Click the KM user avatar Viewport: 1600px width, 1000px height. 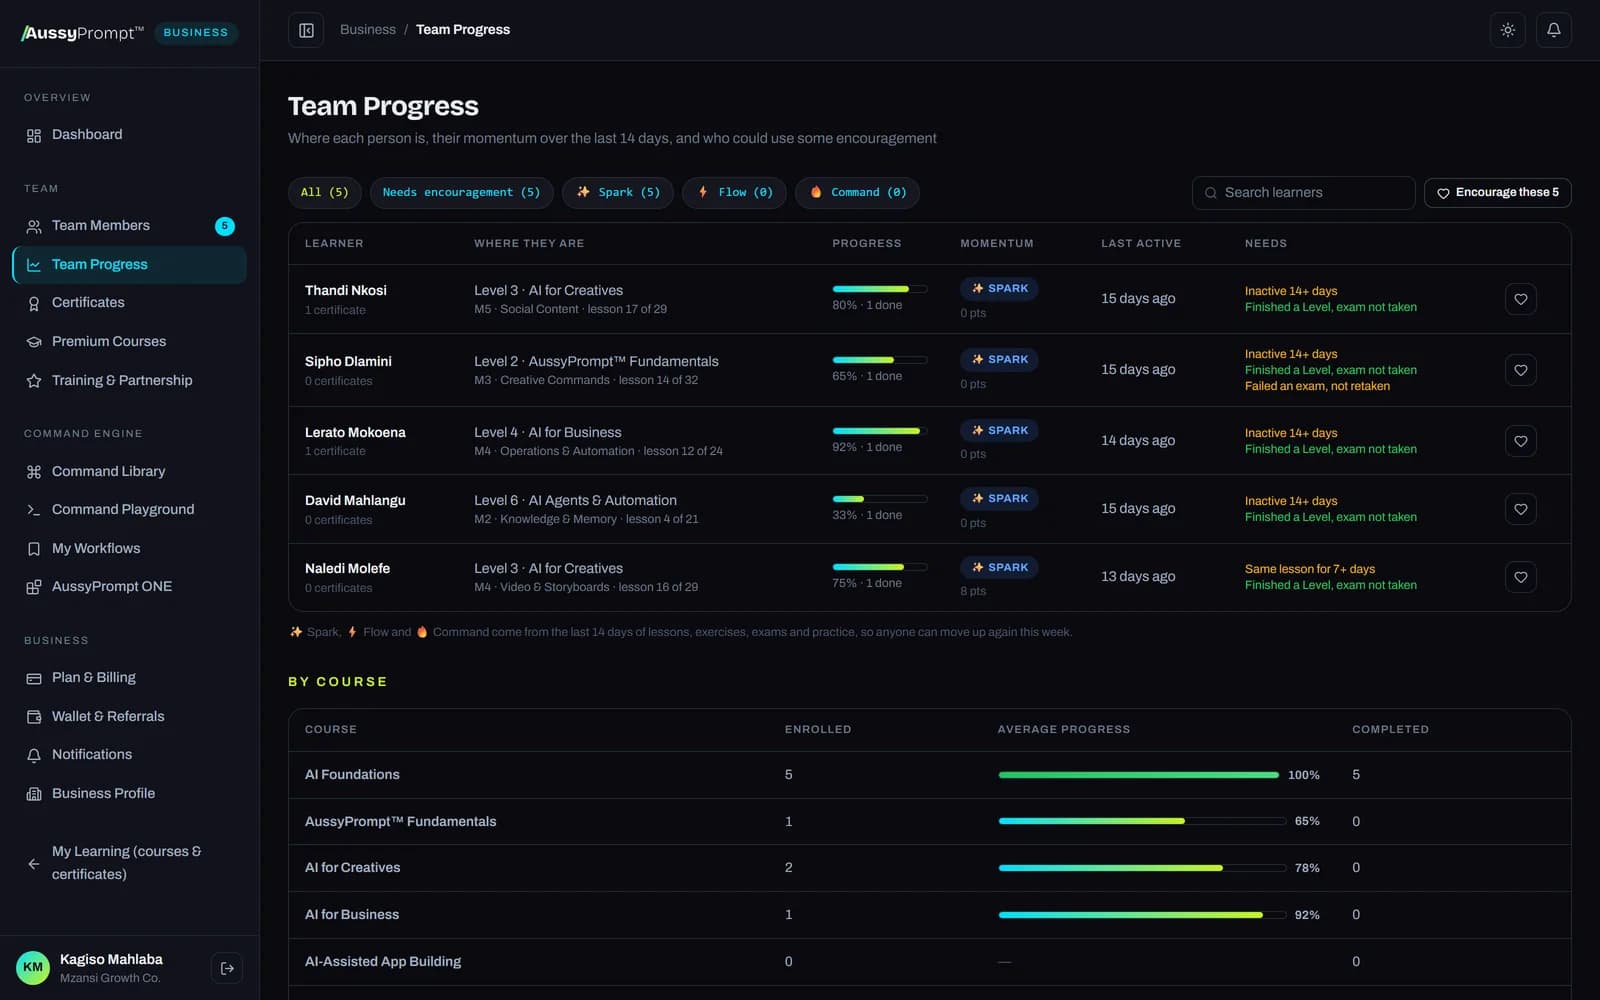pos(33,968)
